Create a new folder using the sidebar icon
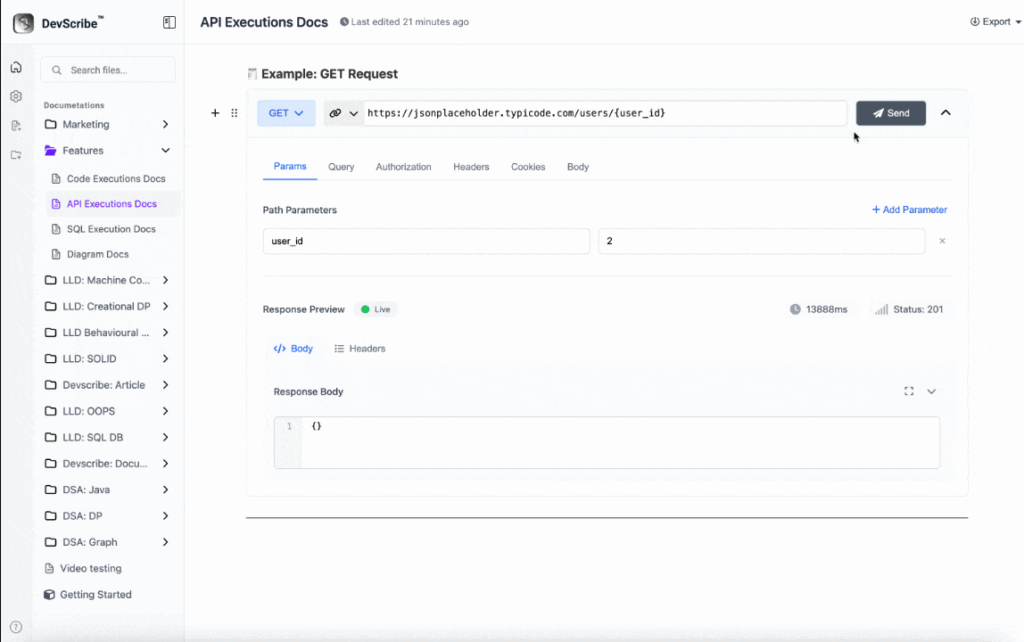 tap(17, 152)
